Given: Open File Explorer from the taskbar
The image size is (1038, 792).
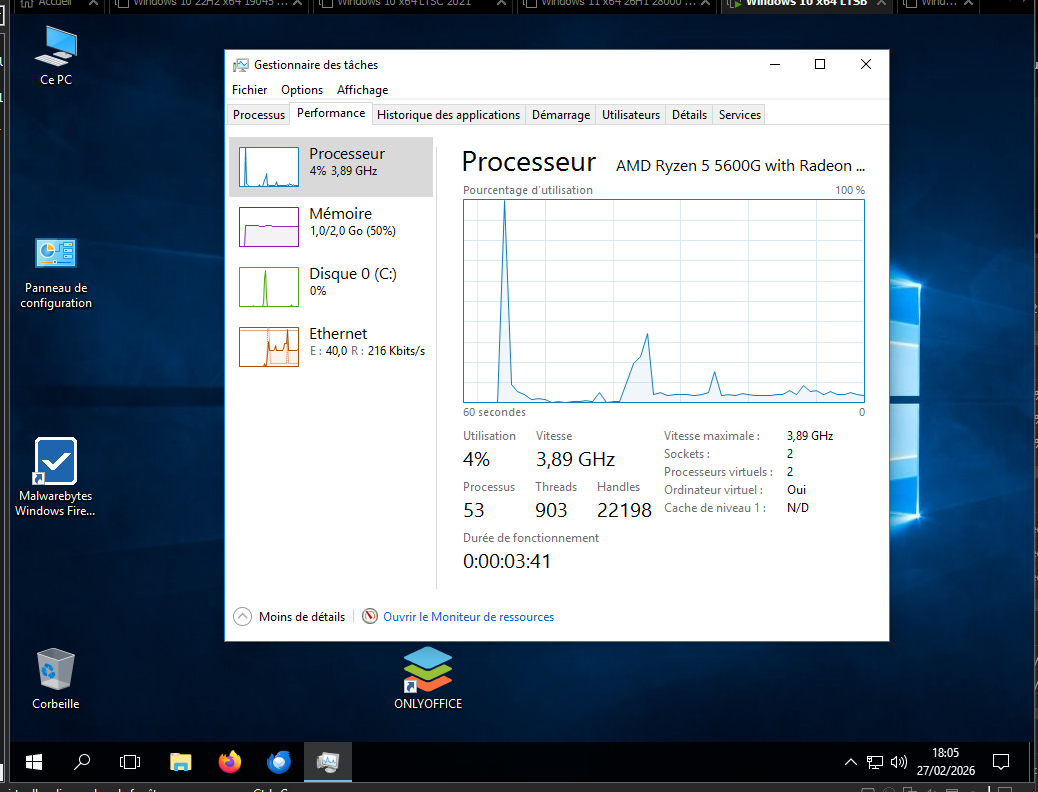Looking at the screenshot, I should click(x=180, y=762).
